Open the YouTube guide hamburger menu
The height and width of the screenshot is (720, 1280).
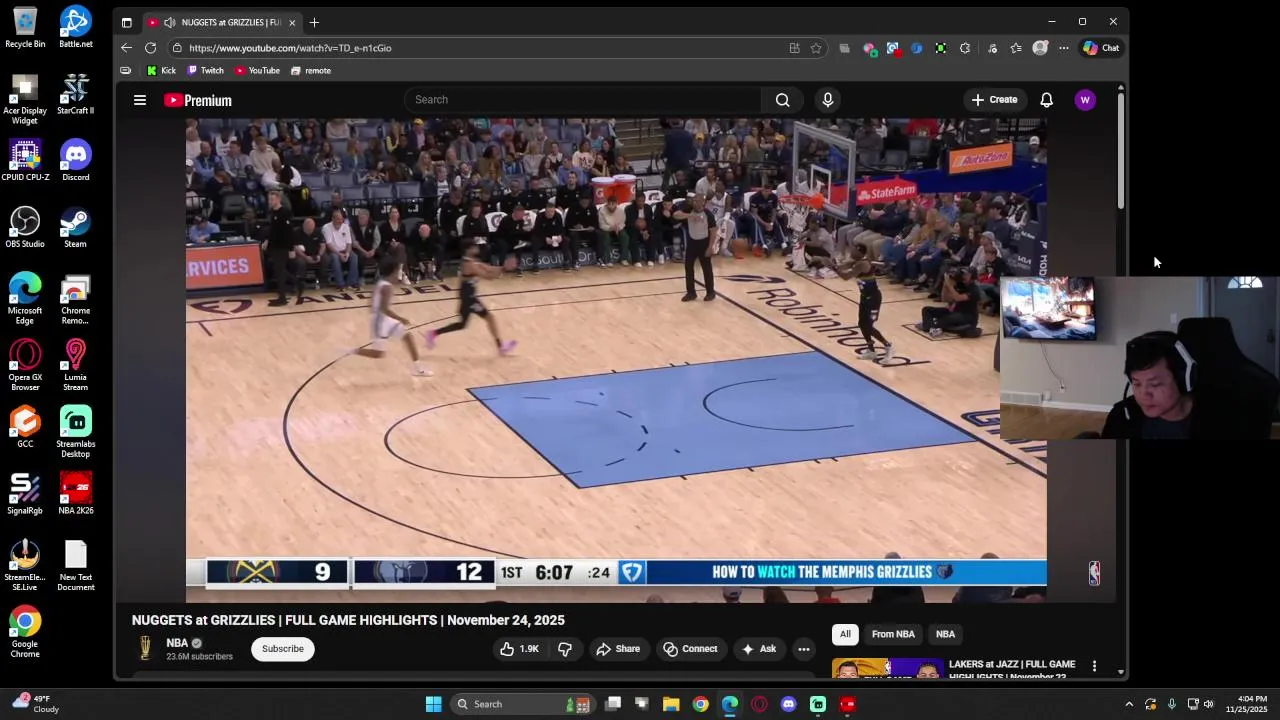coord(140,100)
